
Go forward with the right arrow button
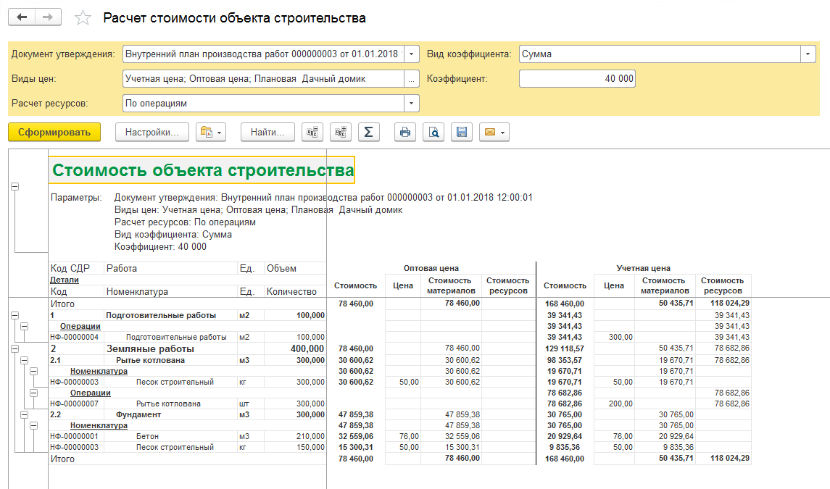48,17
